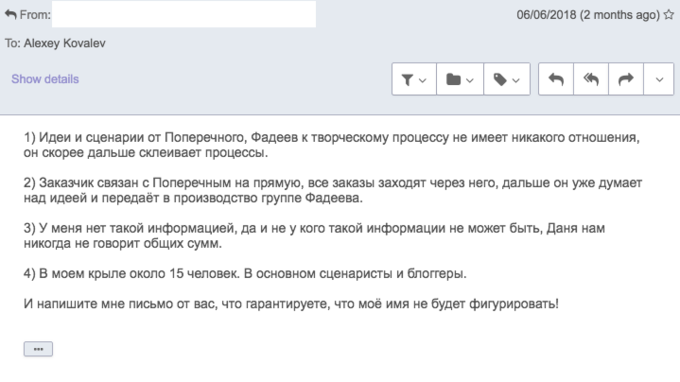
Task: Star this message using the star icon
Action: click(669, 14)
